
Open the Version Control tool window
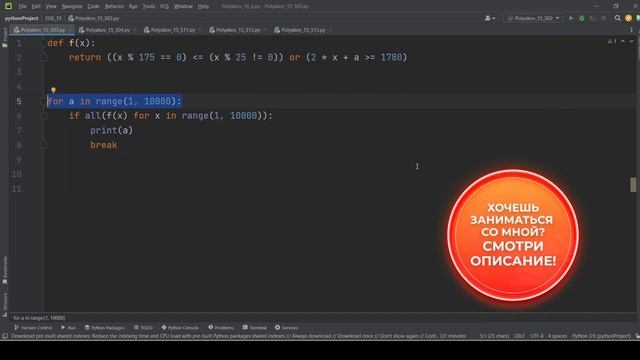33,327
